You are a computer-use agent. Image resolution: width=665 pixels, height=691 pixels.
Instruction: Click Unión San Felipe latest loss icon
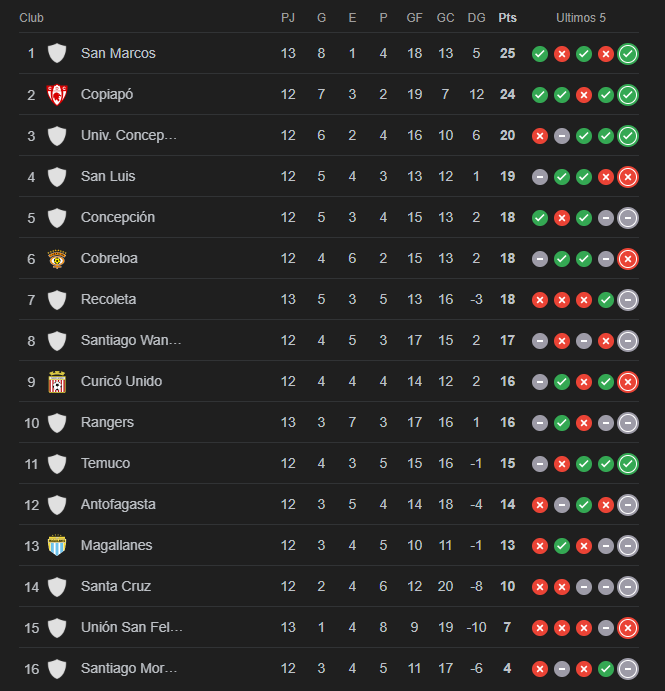(x=628, y=628)
